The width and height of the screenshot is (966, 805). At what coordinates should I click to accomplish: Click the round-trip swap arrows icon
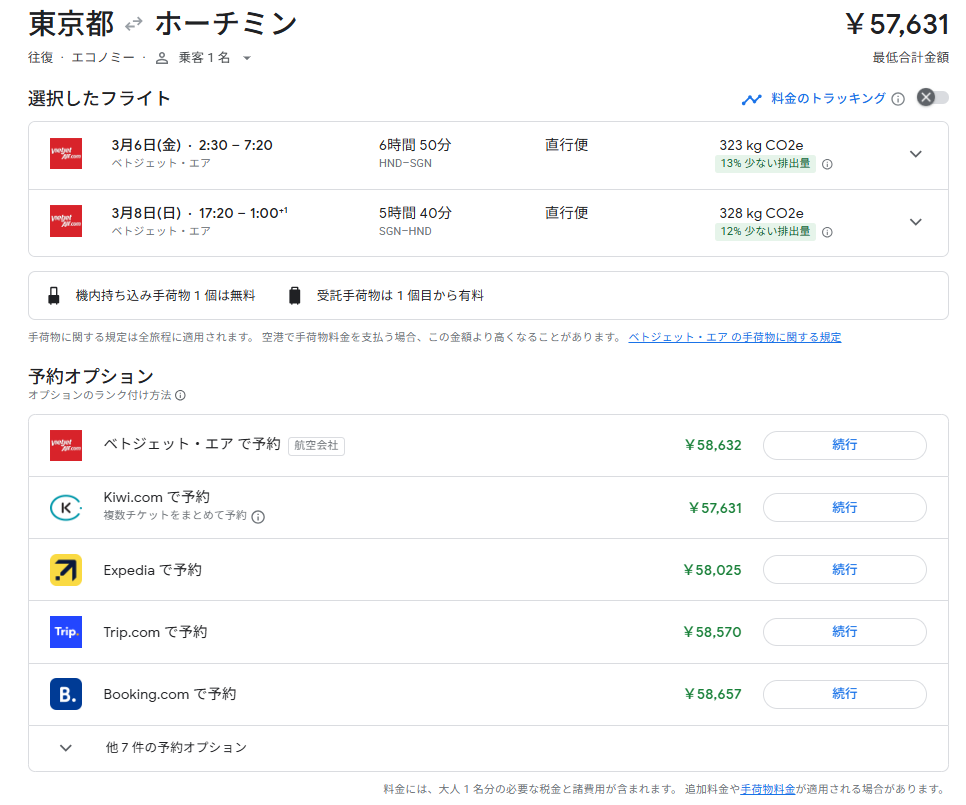point(134,24)
